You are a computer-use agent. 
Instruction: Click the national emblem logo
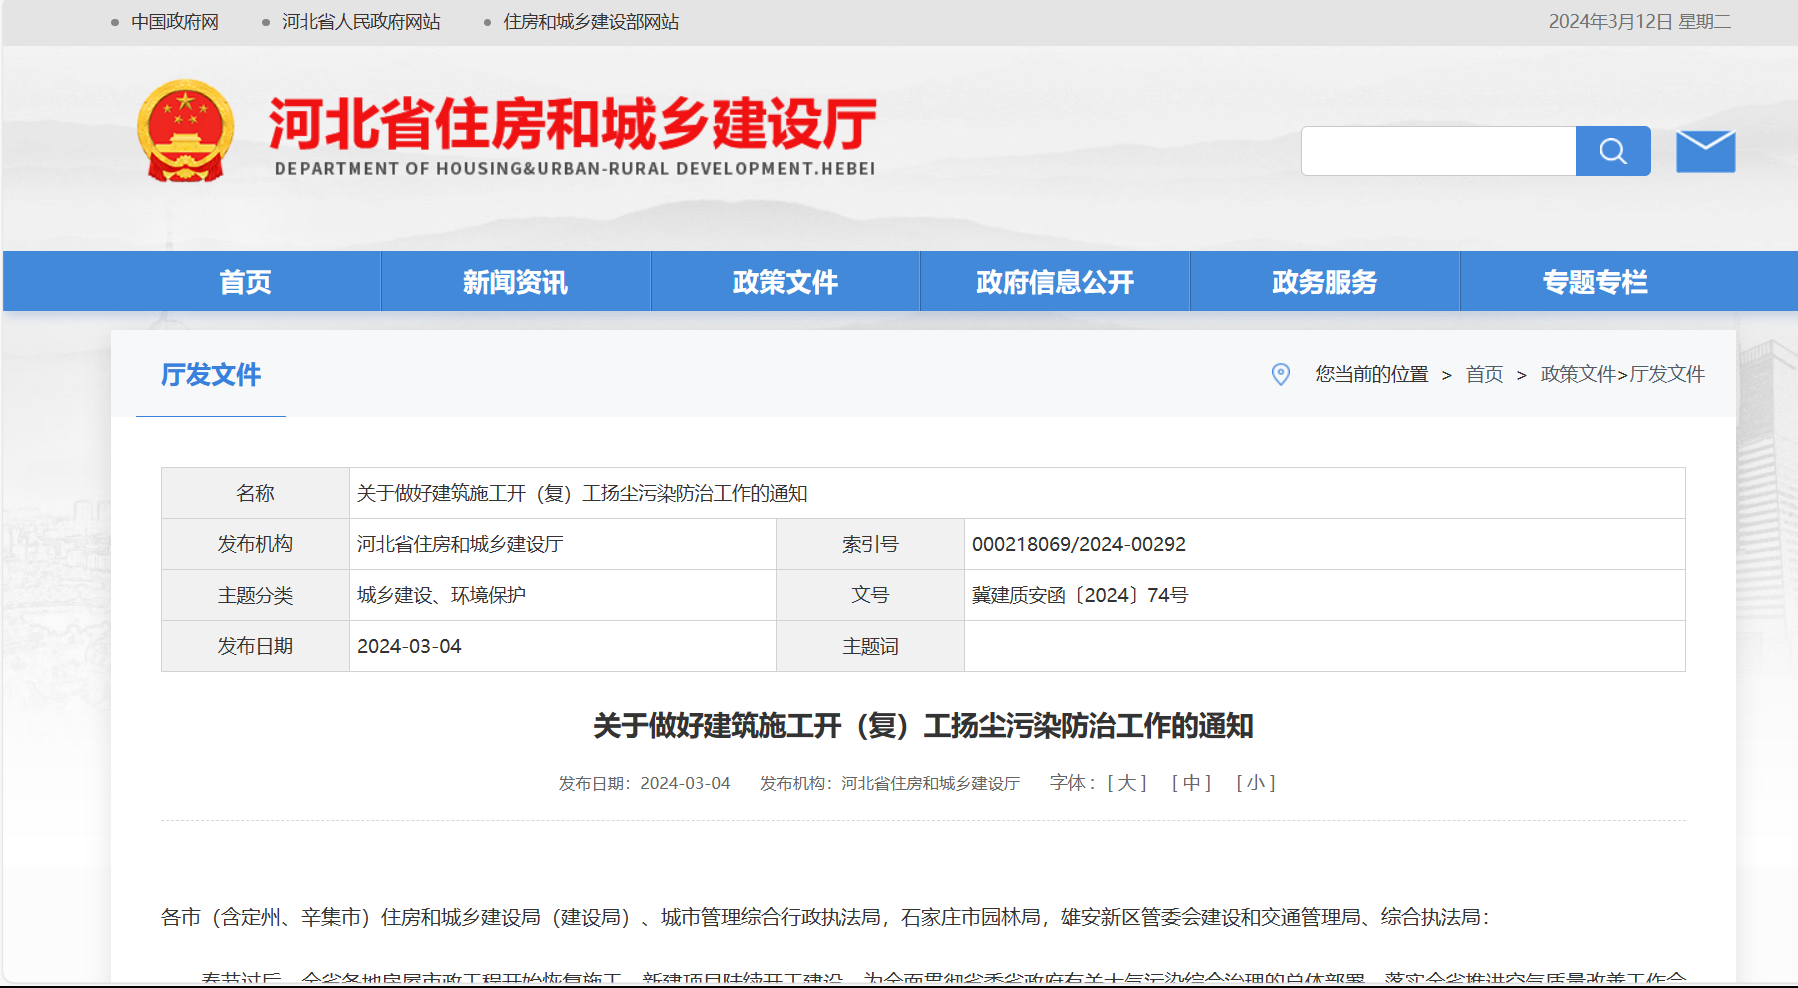(186, 131)
